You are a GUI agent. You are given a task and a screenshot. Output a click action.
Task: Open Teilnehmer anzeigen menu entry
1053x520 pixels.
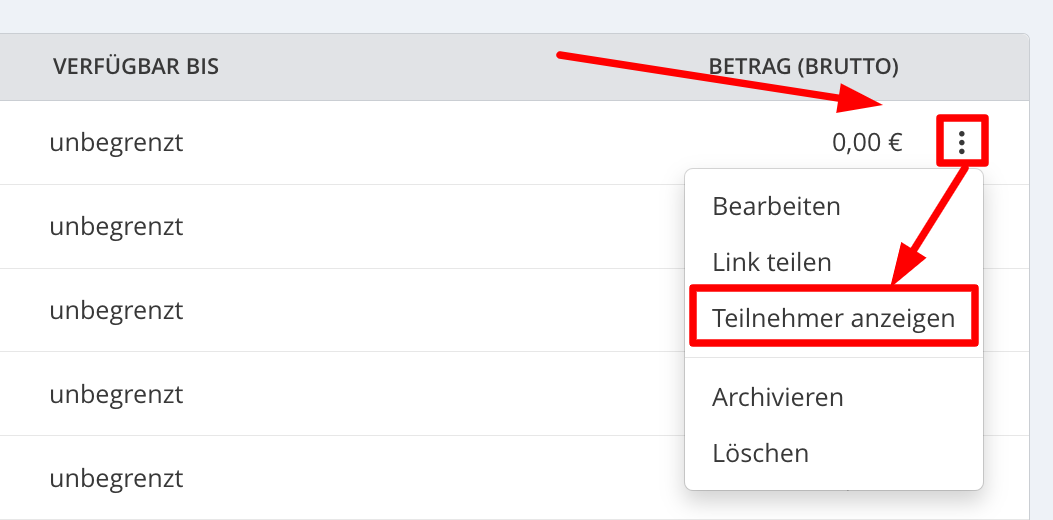click(833, 317)
